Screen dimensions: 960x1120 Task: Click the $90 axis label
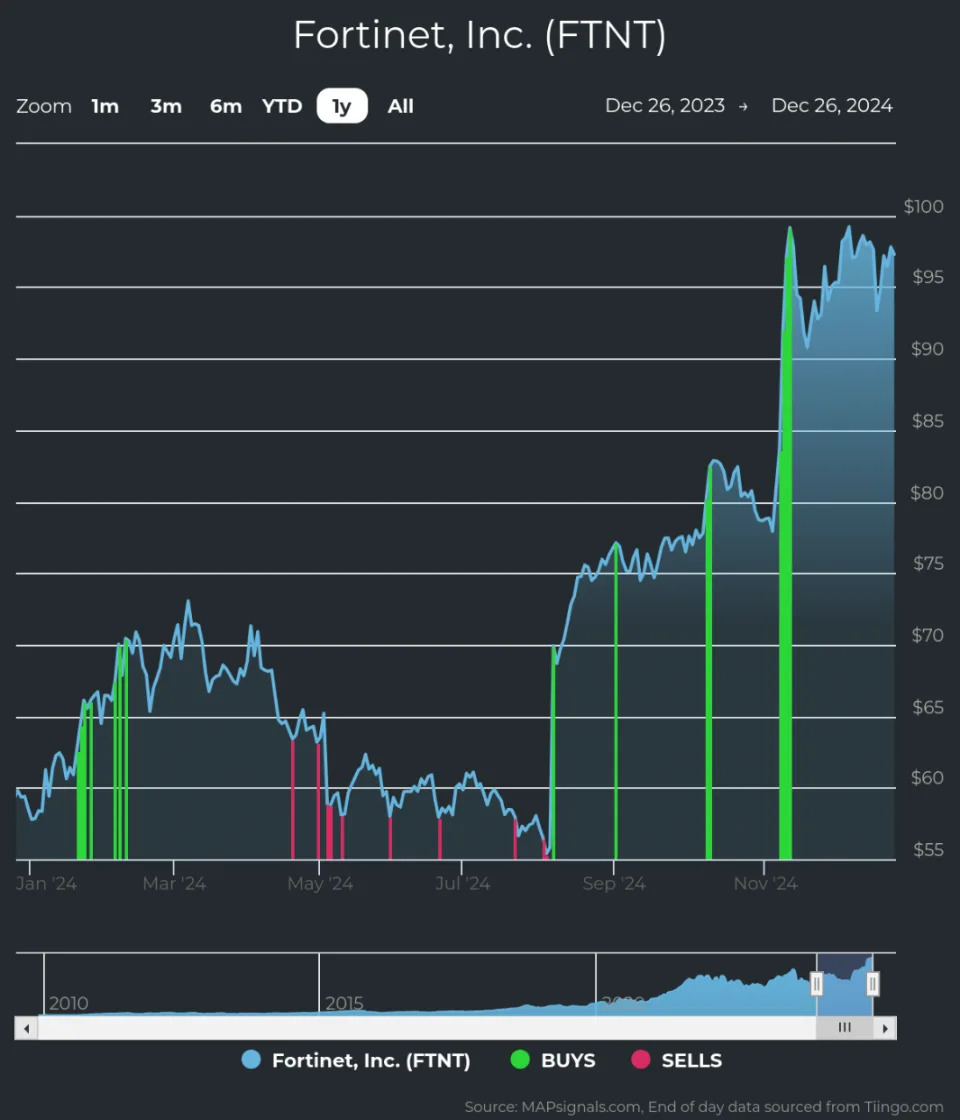coord(927,349)
